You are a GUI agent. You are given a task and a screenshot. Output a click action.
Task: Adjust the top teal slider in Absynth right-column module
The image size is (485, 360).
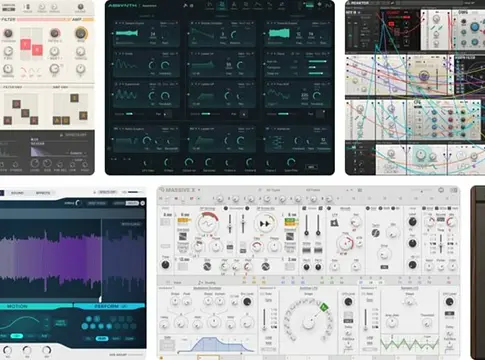click(318, 62)
